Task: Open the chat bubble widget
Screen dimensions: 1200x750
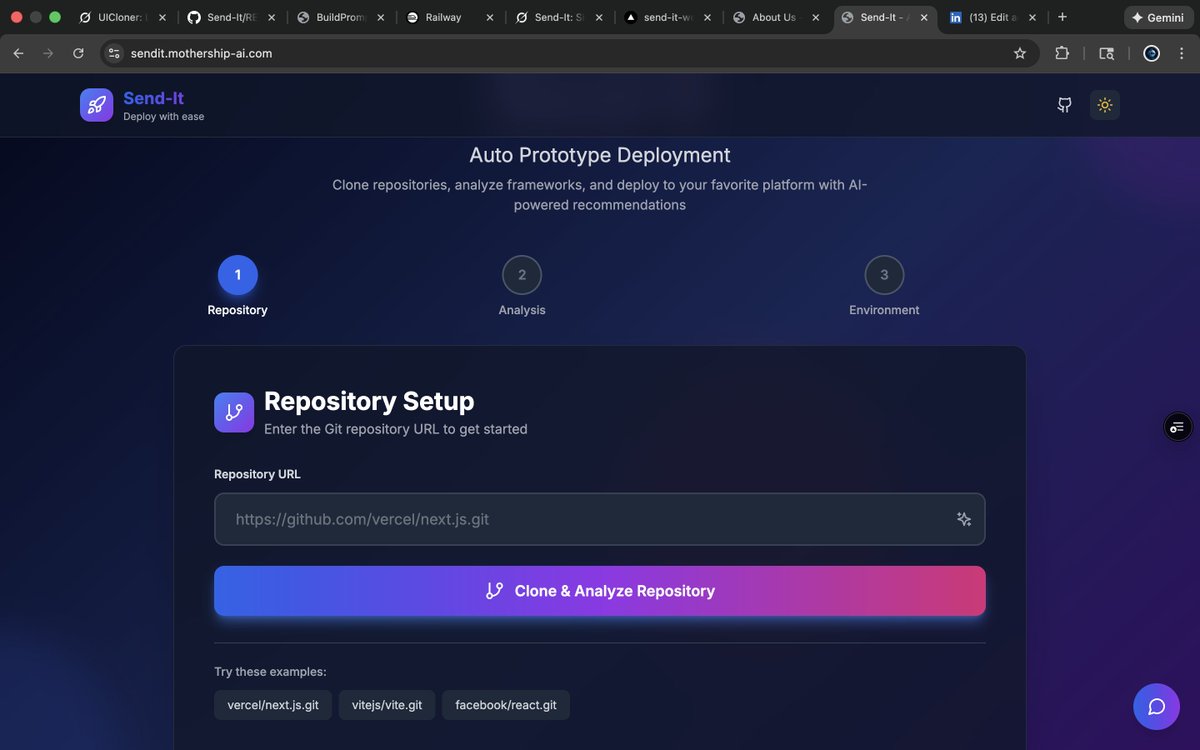Action: click(1156, 707)
